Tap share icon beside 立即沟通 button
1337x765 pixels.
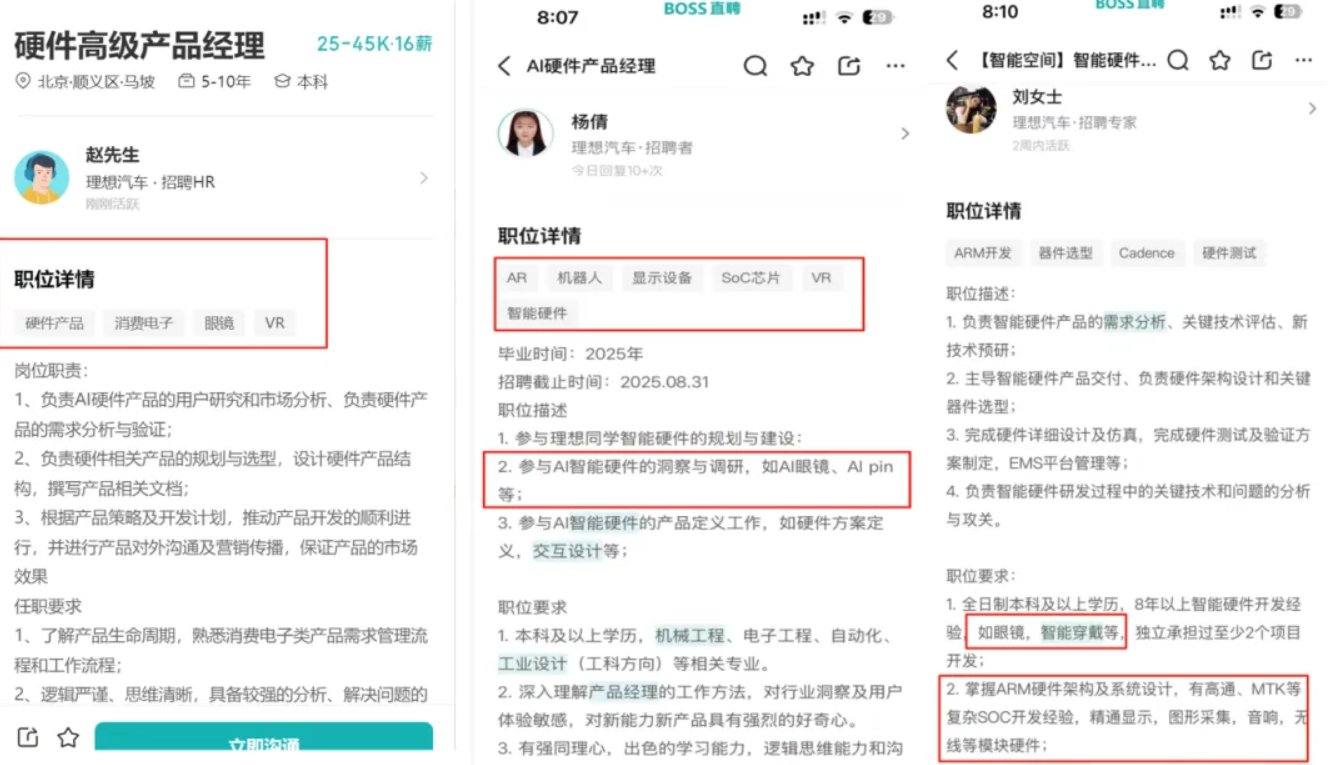28,738
